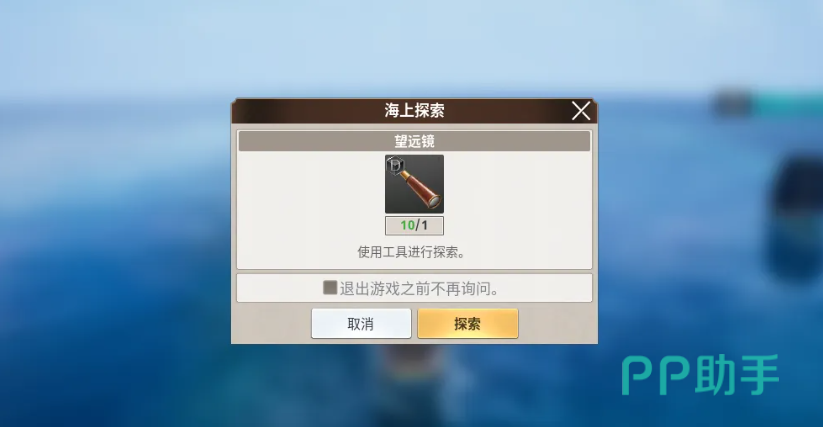Click the cube badge on the telescope icon
This screenshot has height=427, width=823.
(x=395, y=166)
